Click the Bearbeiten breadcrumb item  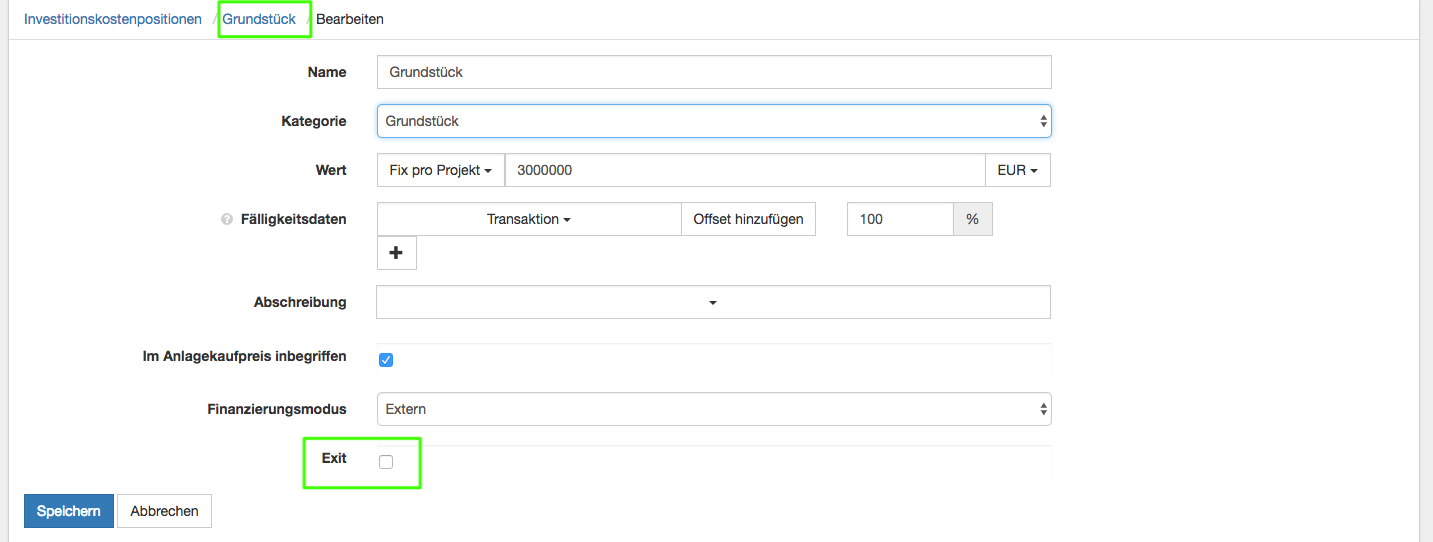tap(349, 19)
